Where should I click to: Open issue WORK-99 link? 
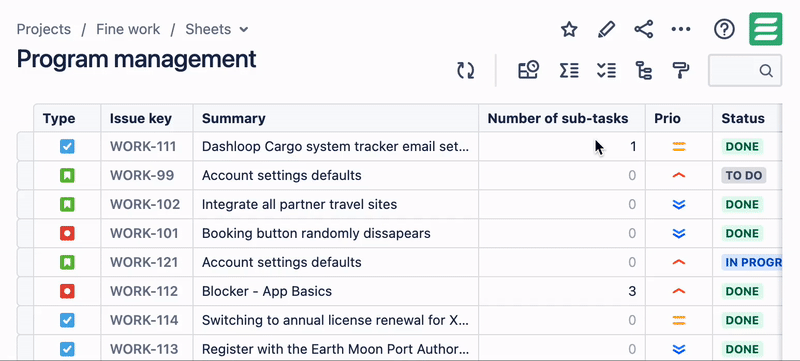pos(142,176)
